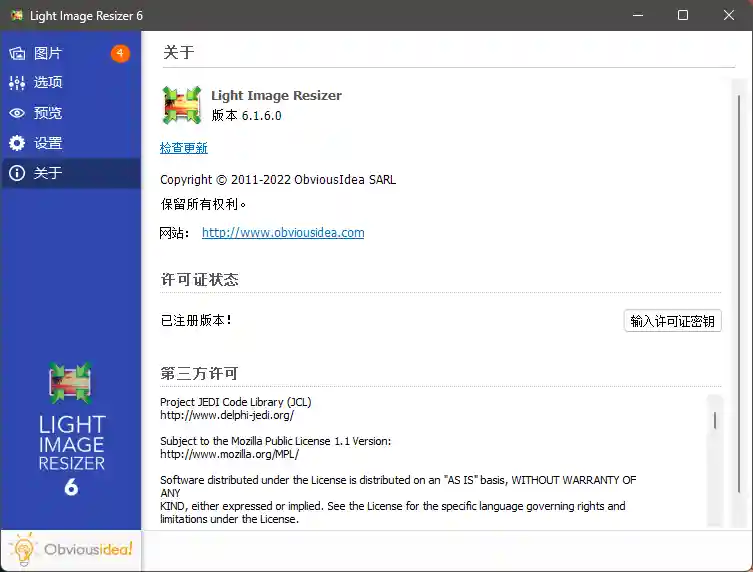Click the 许可证状态 heading
This screenshot has height=572, width=753.
pyautogui.click(x=199, y=280)
